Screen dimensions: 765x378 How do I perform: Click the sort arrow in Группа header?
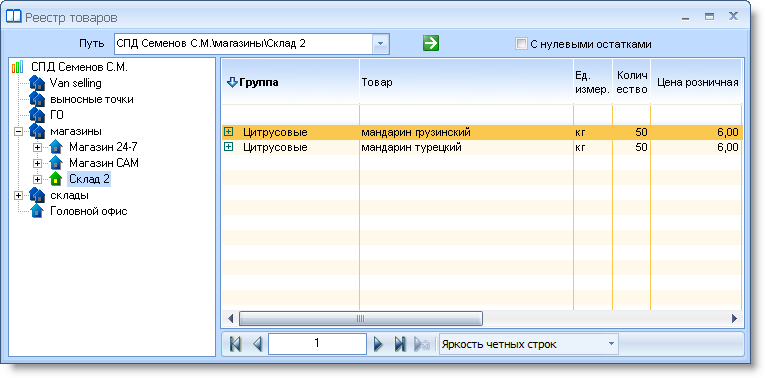click(232, 82)
